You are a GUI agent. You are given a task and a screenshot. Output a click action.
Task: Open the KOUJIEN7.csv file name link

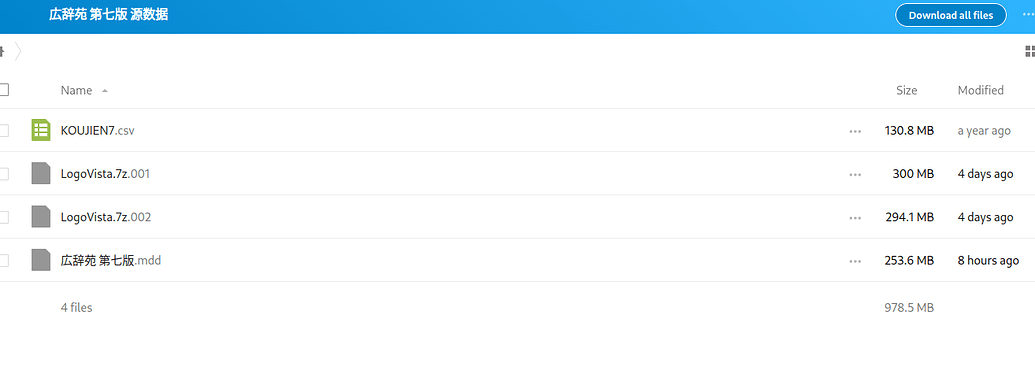coord(98,131)
